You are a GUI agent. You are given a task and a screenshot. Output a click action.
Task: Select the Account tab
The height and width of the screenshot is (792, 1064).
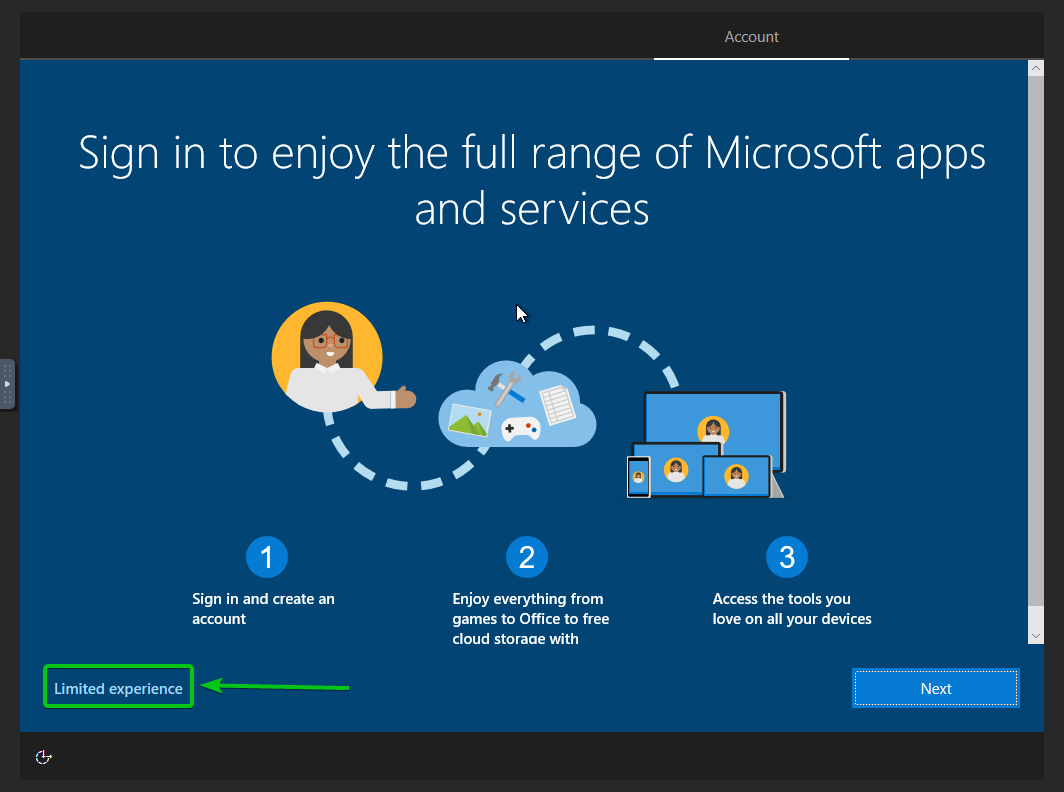pos(751,37)
